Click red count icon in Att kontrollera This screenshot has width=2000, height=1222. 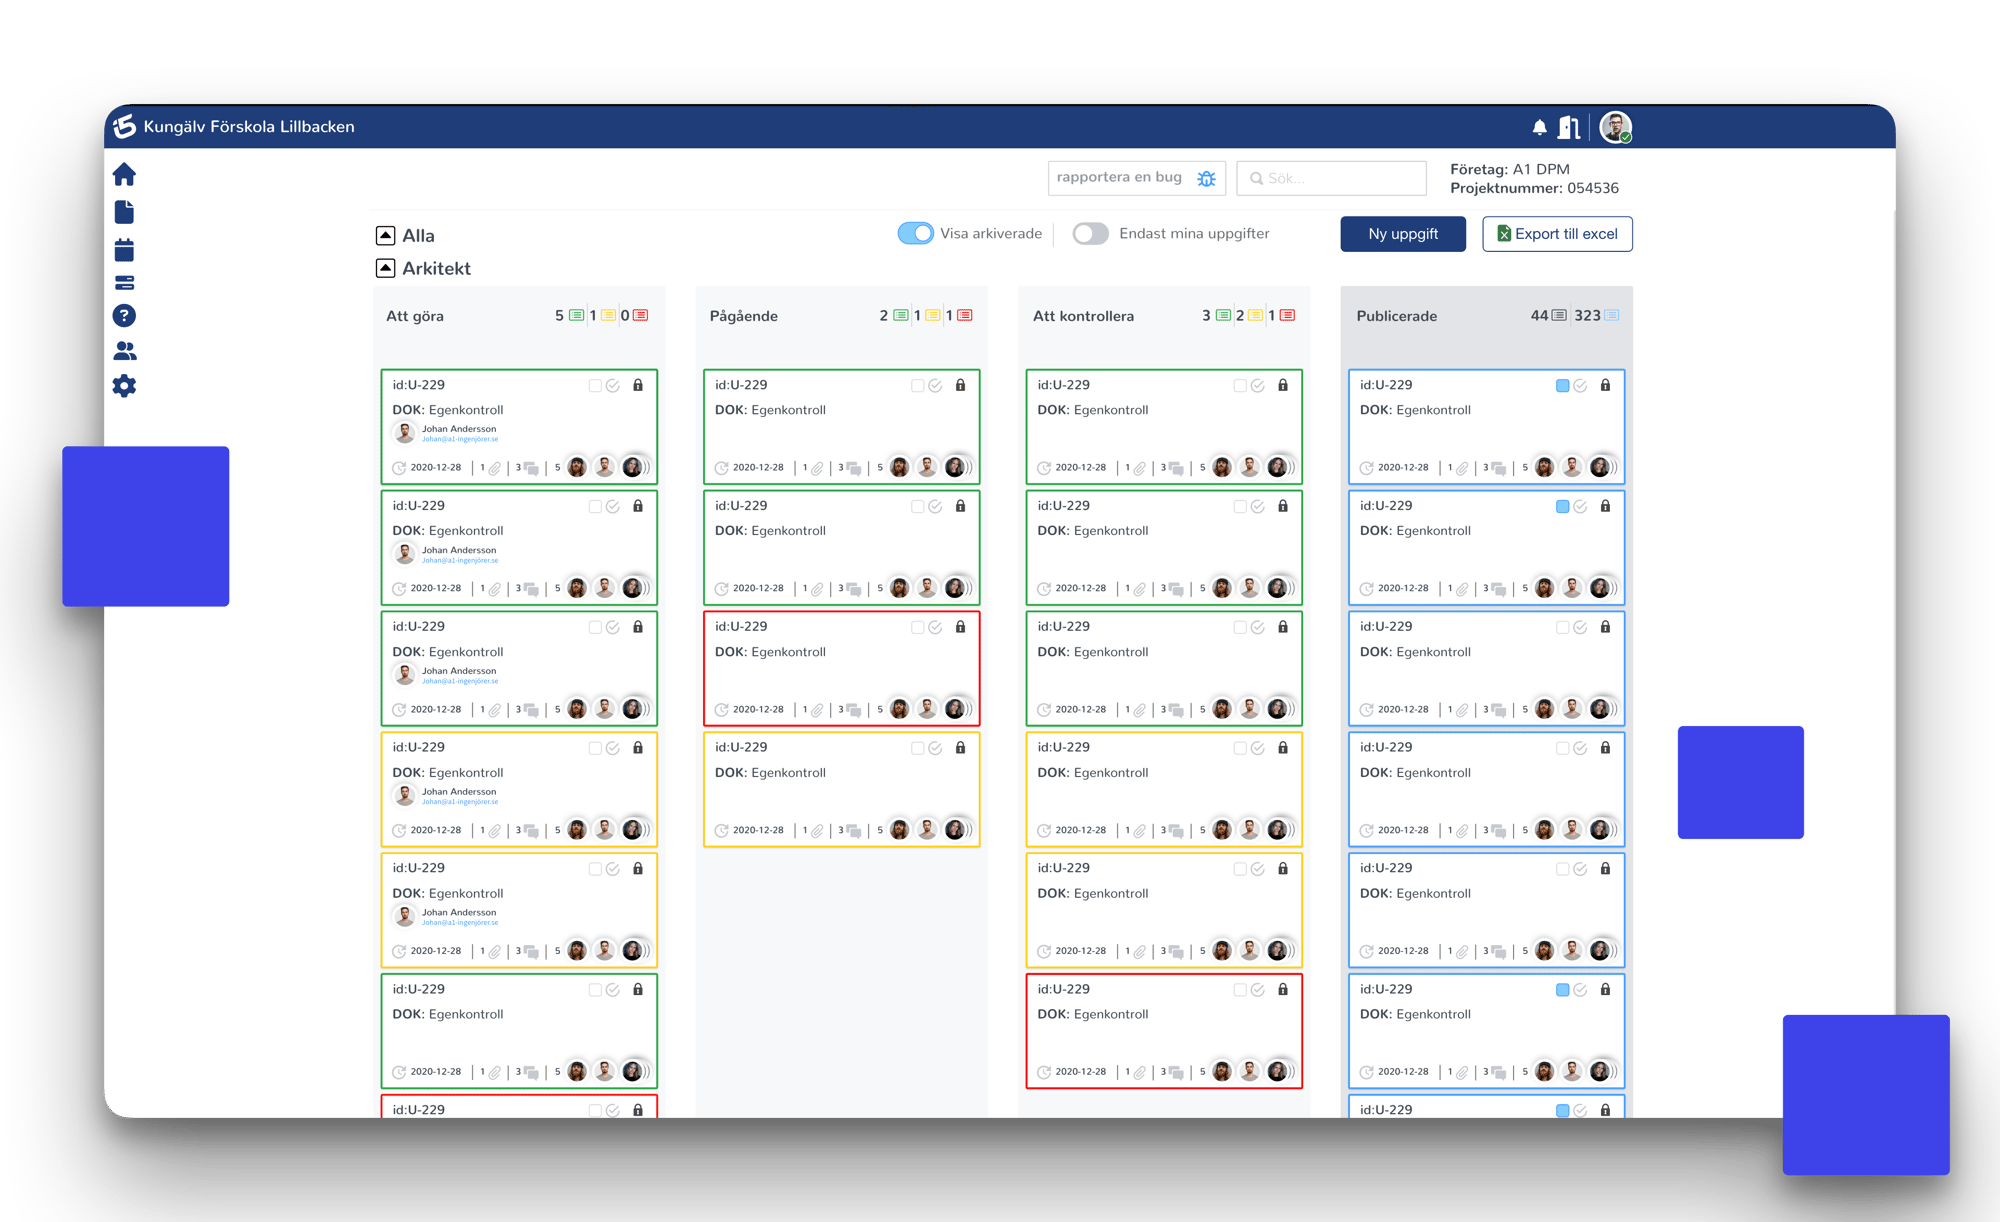[1288, 315]
